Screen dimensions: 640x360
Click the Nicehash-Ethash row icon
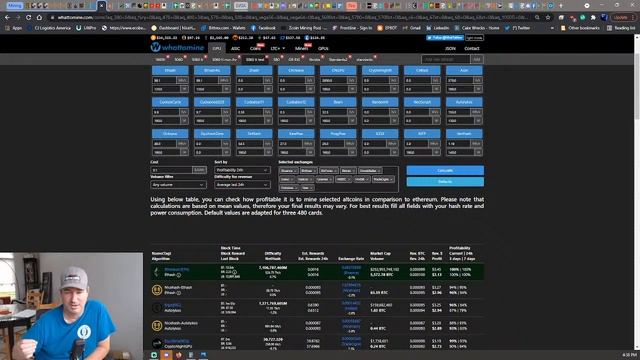point(157,290)
